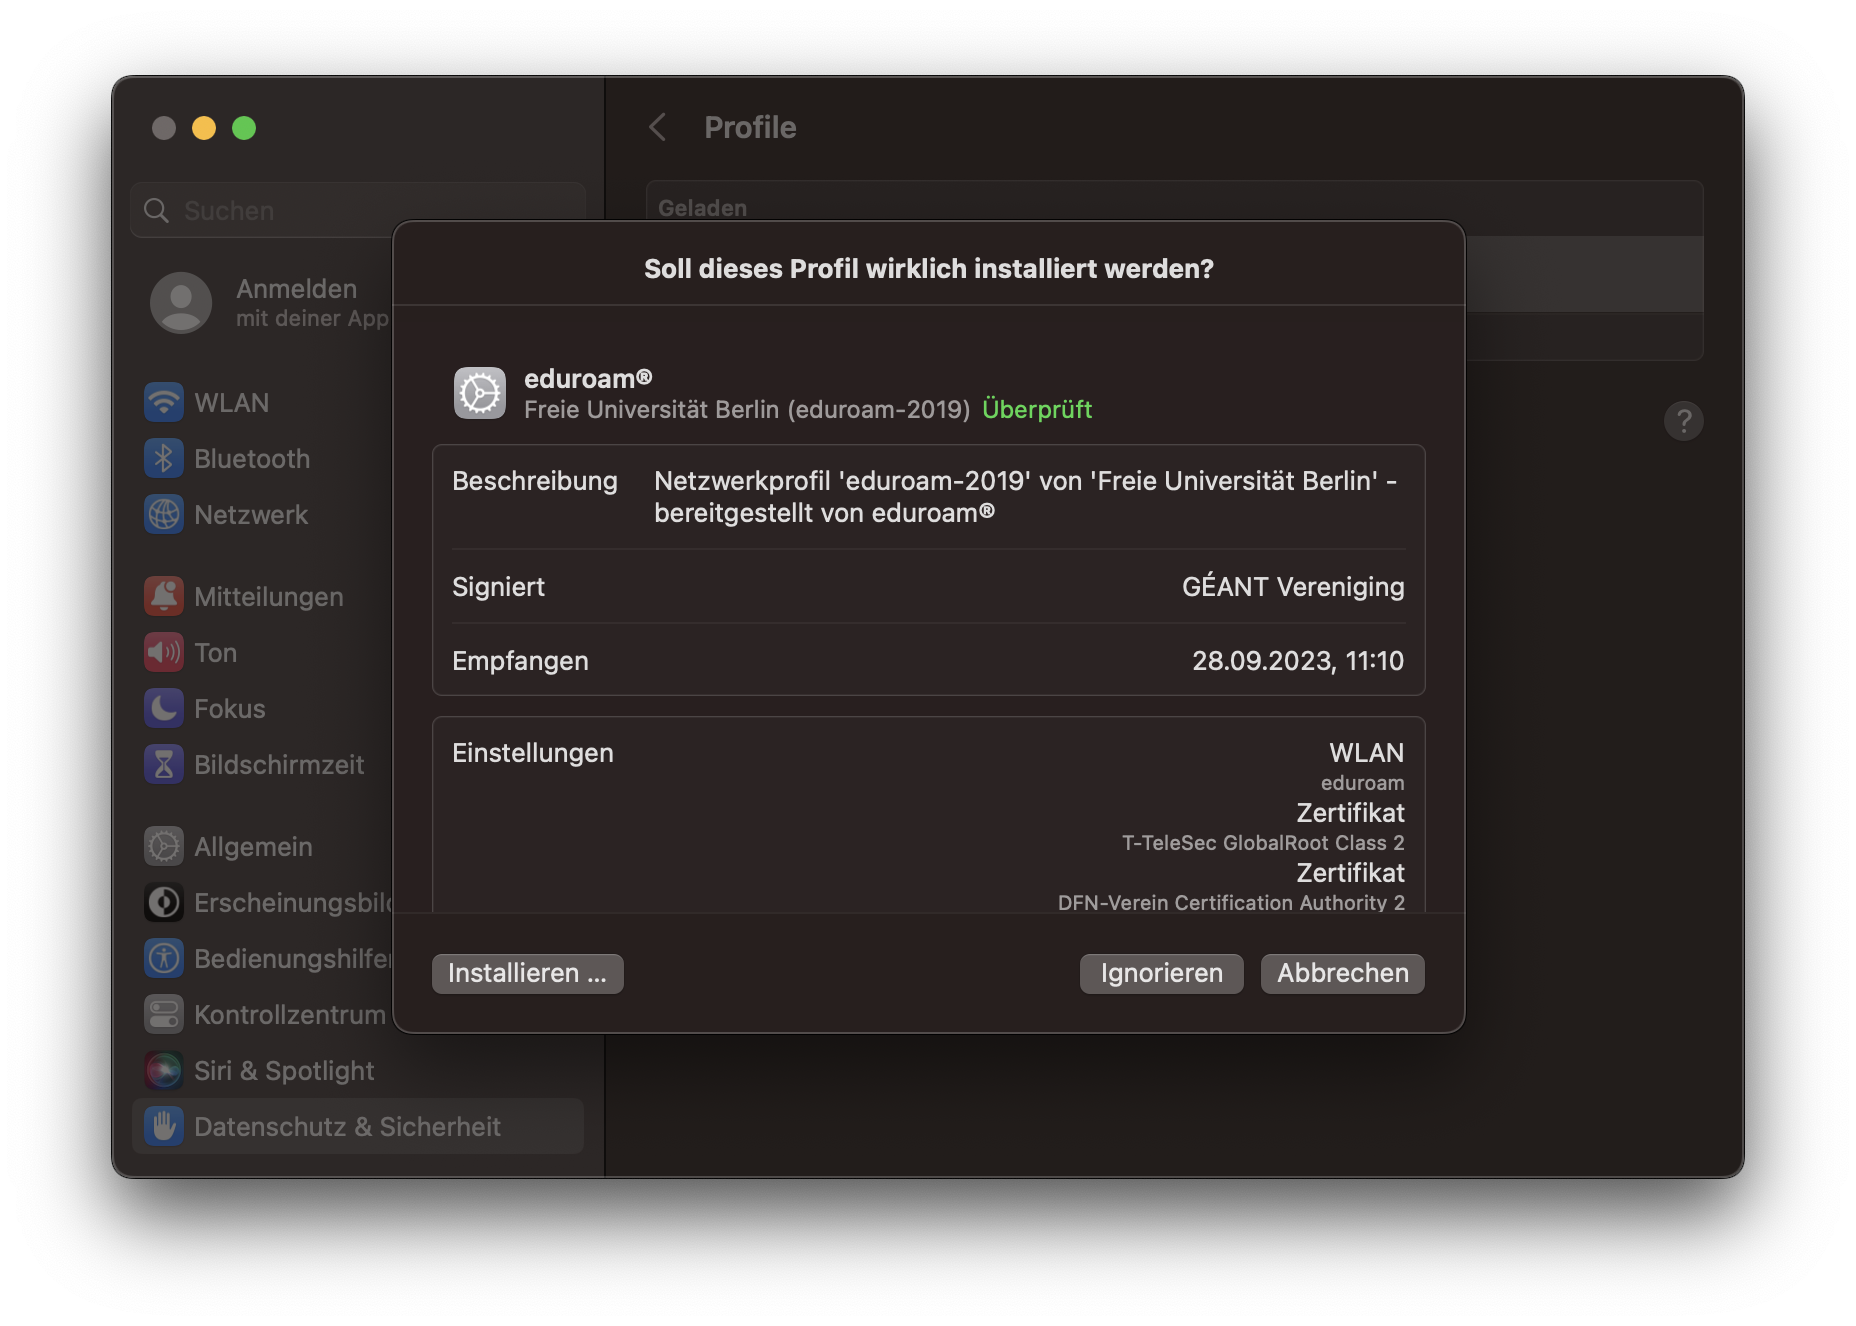Open Bluetooth settings via its icon
This screenshot has height=1326, width=1856.
pyautogui.click(x=164, y=459)
